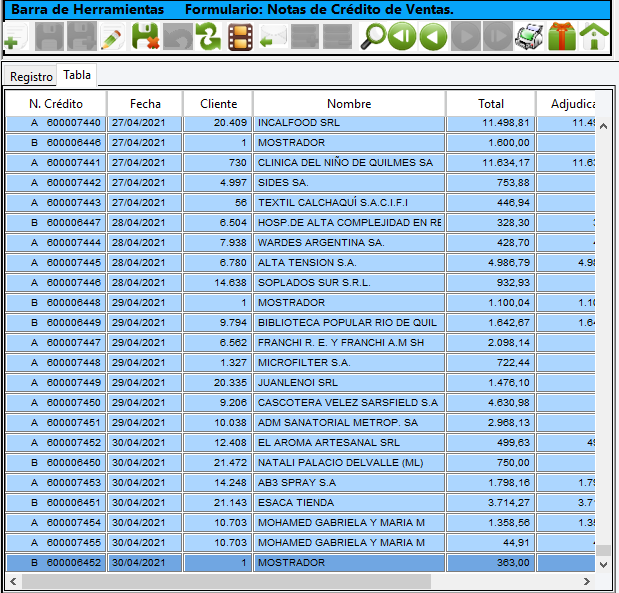The height and width of the screenshot is (593, 619).
Task: Click the greyed-out save-and-continue floppy icon
Action: [81, 37]
